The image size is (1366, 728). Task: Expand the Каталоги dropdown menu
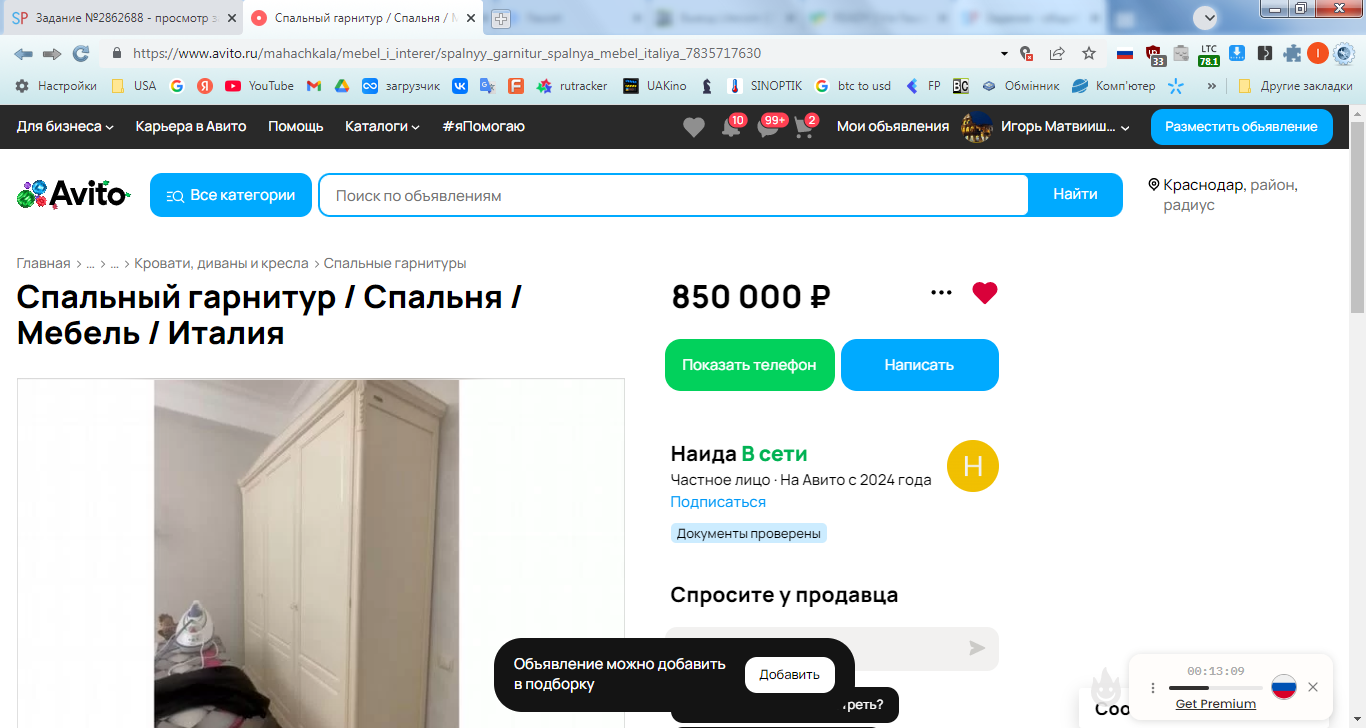[382, 126]
